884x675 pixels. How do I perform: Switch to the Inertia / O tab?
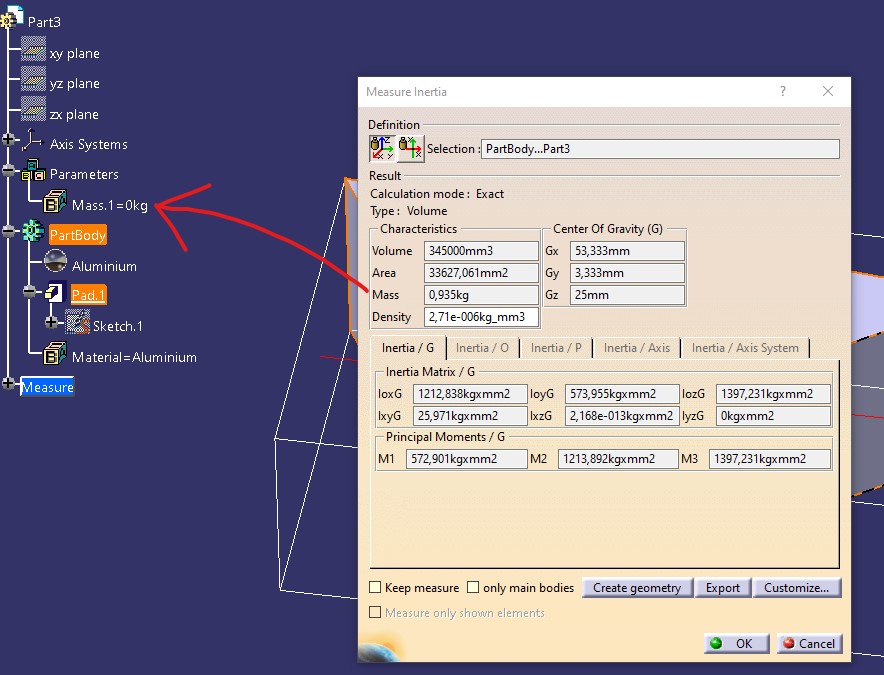click(x=482, y=348)
